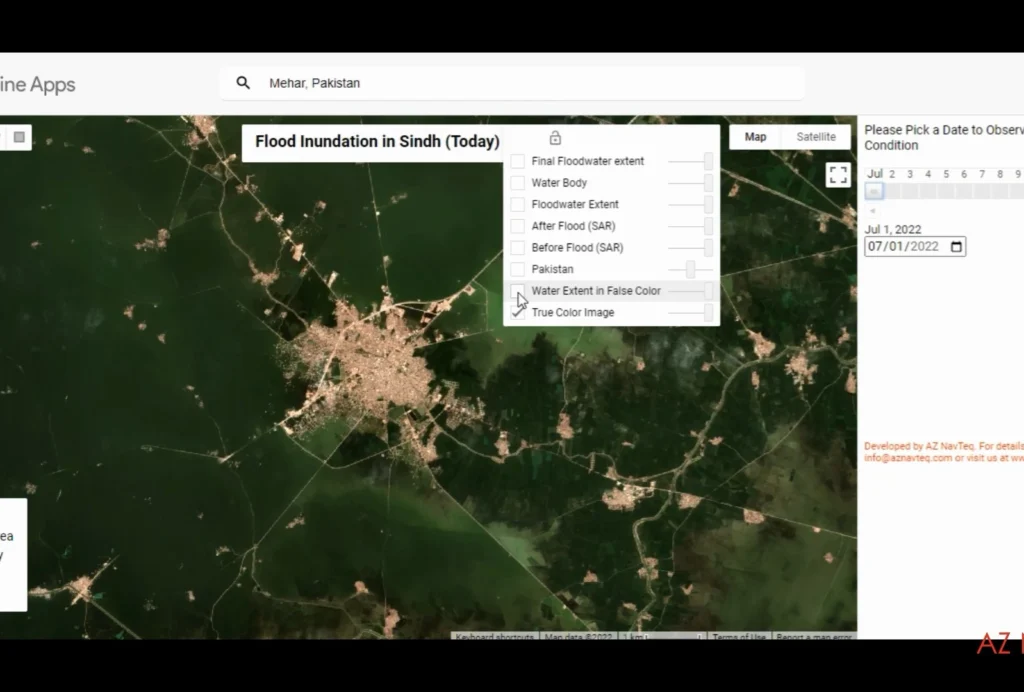Open the Terms of Use link
This screenshot has width=1024, height=692.
point(739,637)
